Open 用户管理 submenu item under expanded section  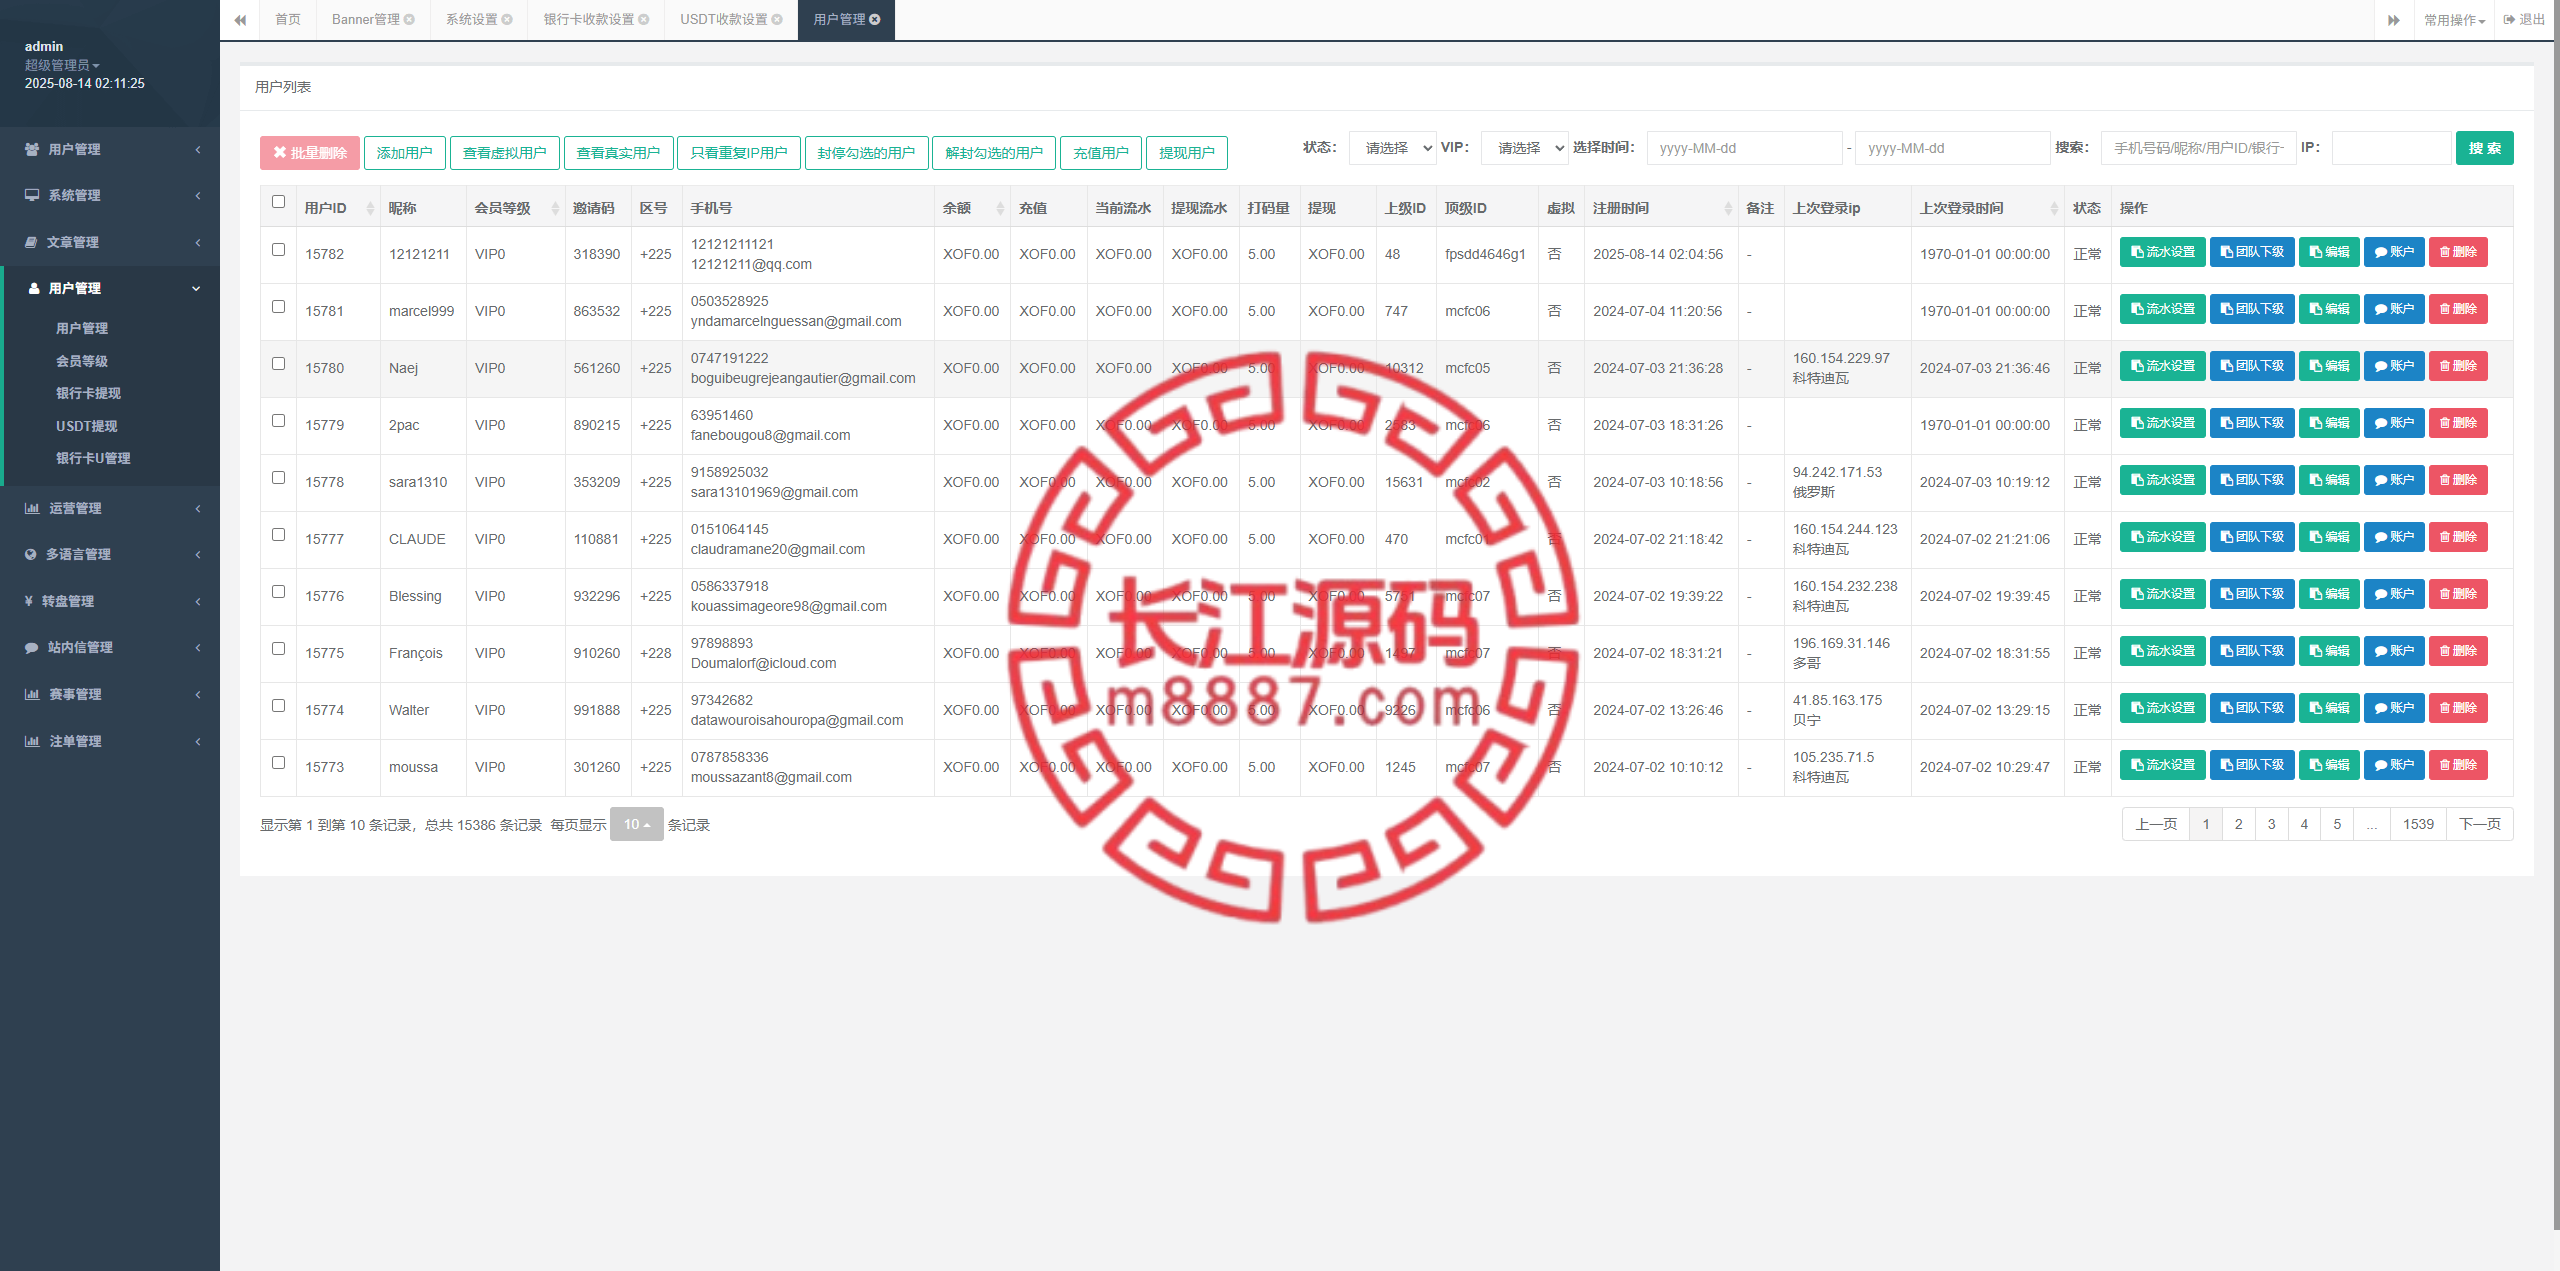point(82,328)
